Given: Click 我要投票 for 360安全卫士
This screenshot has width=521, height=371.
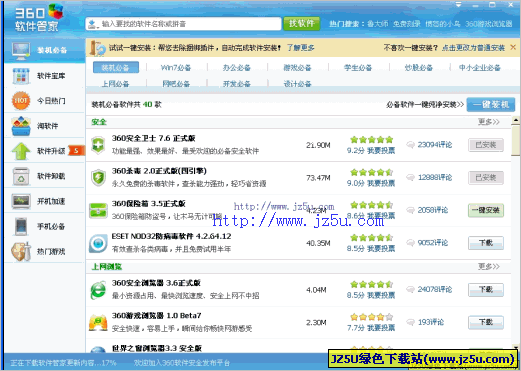Looking at the screenshot, I should [381, 151].
